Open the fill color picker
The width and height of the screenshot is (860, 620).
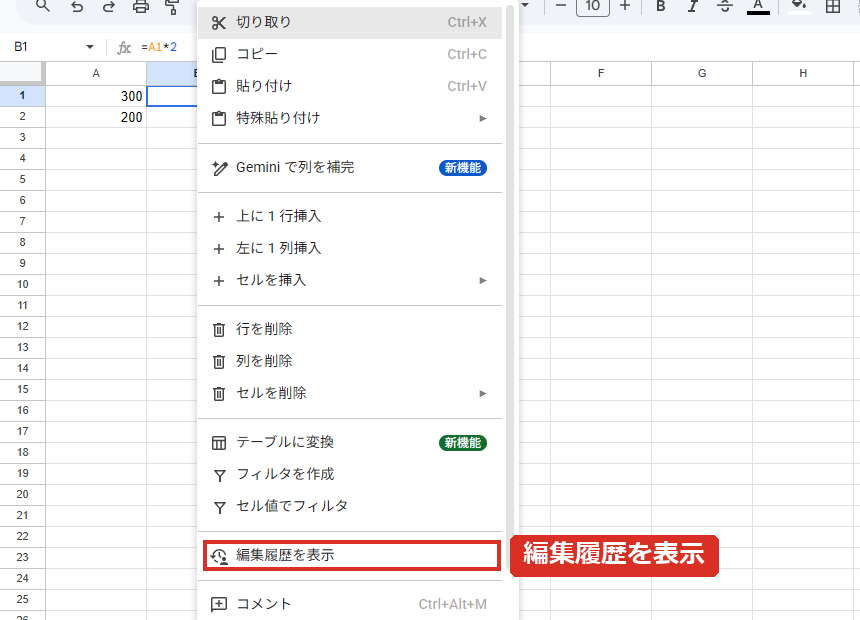[800, 7]
